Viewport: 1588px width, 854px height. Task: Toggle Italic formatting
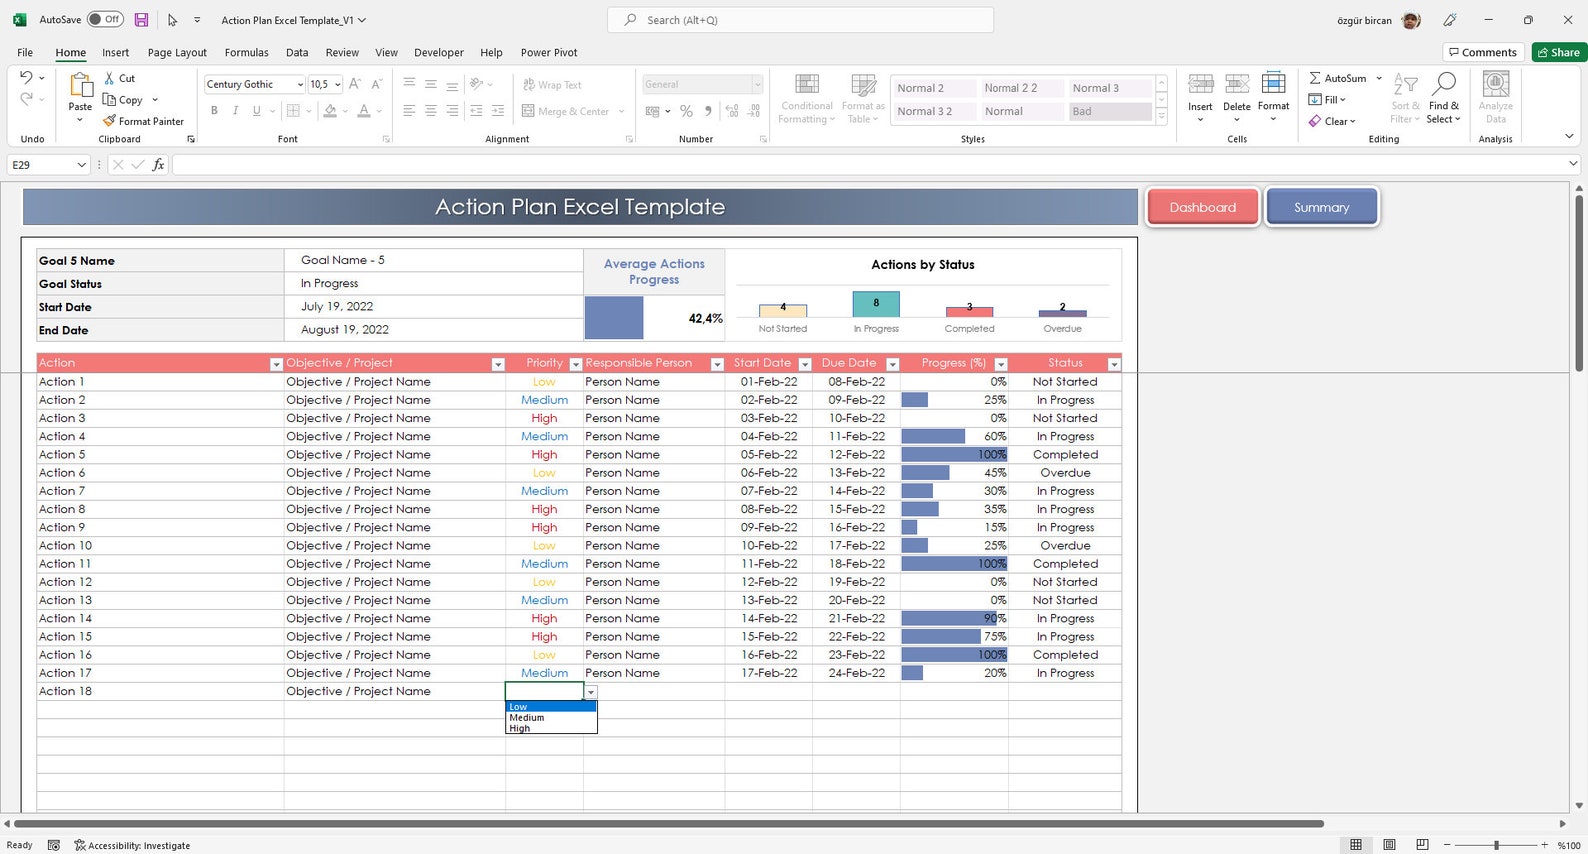tap(235, 111)
